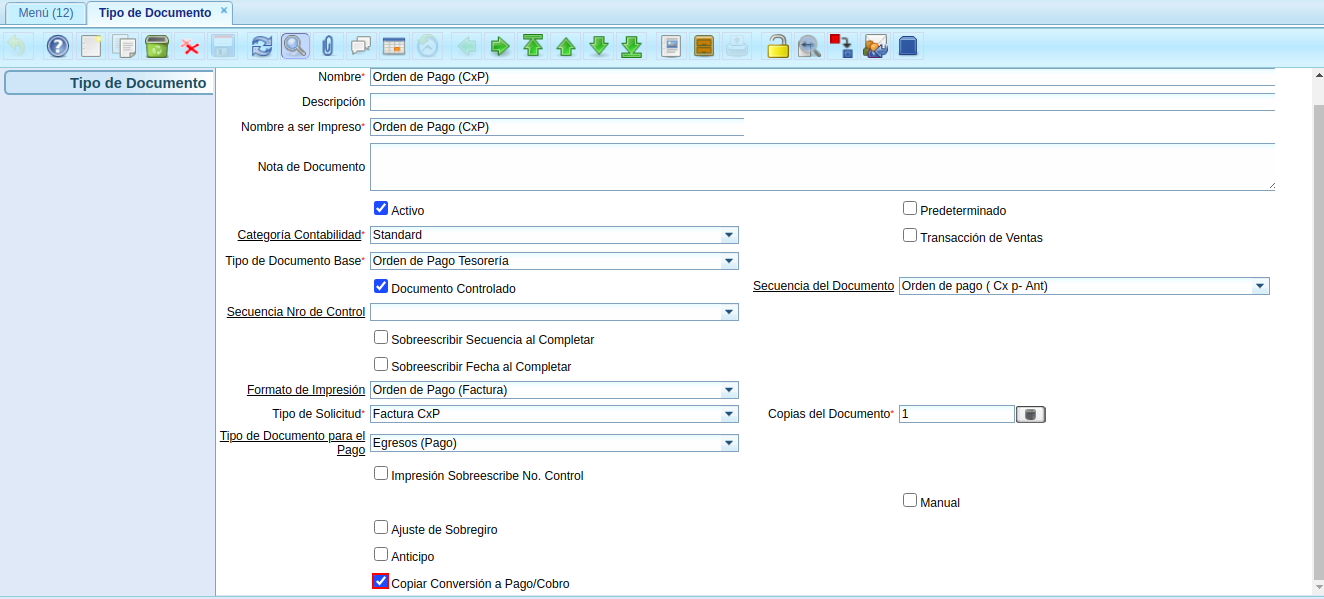This screenshot has height=599, width=1324.
Task: Jump to last record icon
Action: point(632,46)
